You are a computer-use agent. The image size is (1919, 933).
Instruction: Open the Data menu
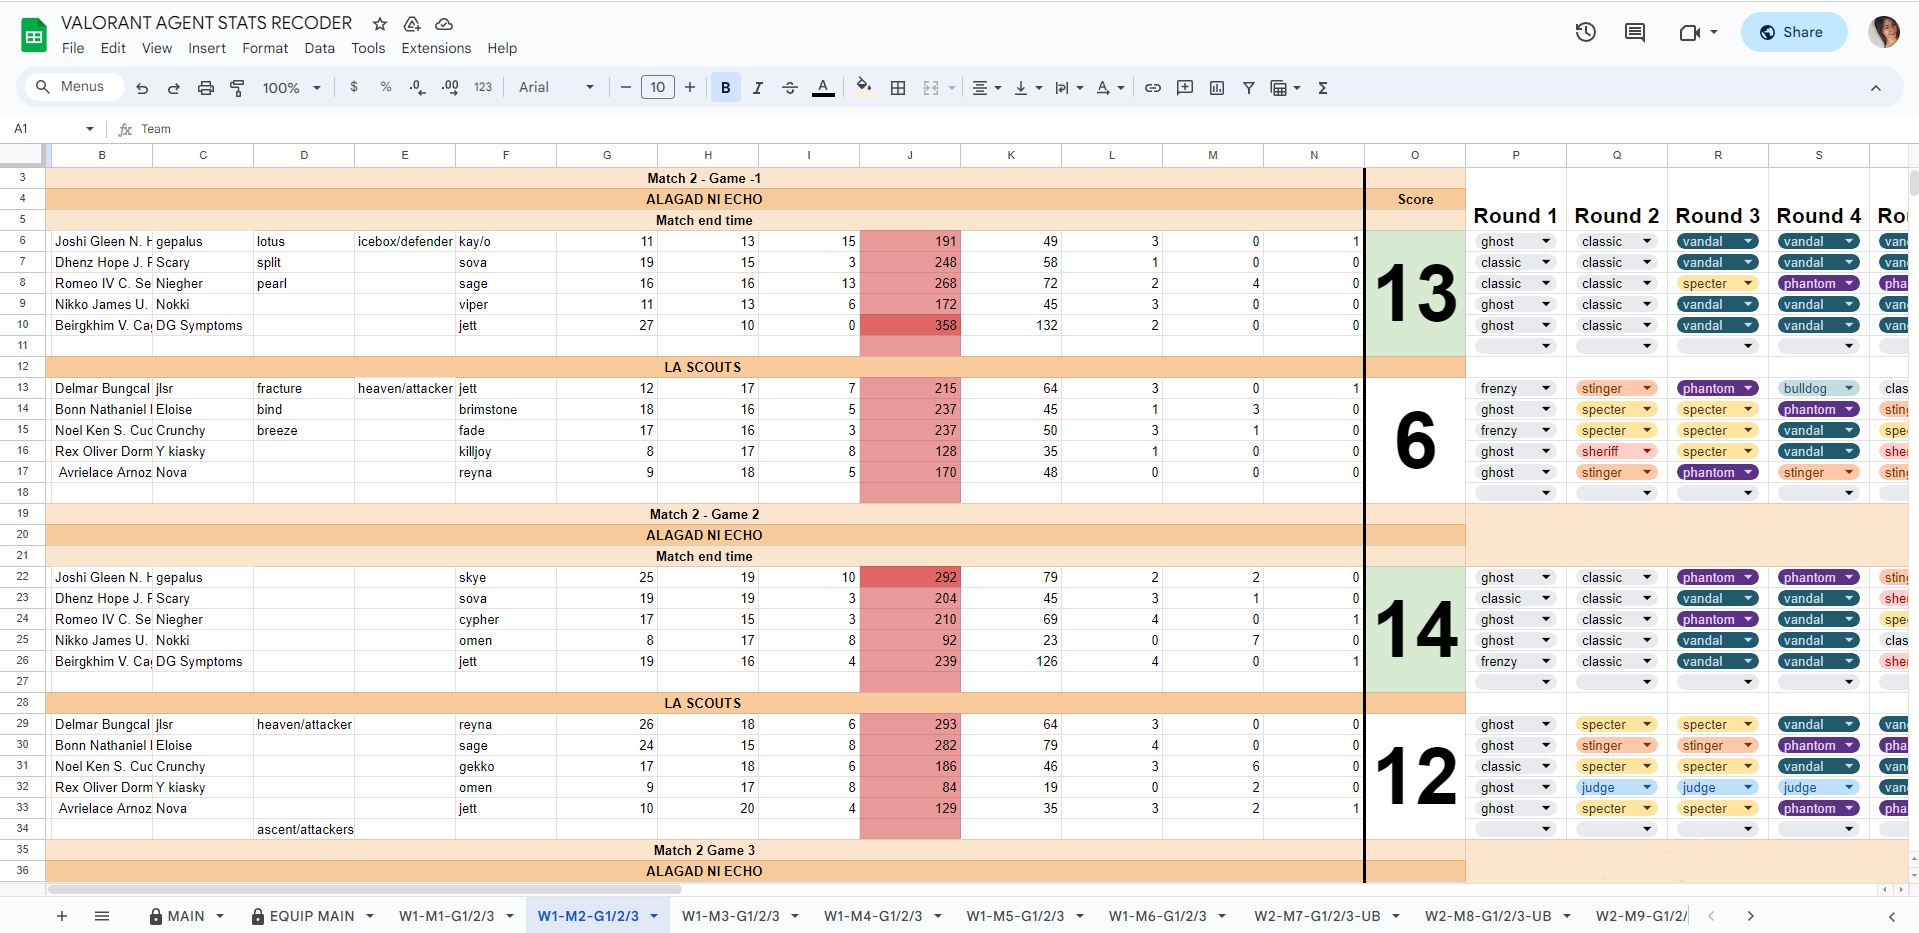320,48
